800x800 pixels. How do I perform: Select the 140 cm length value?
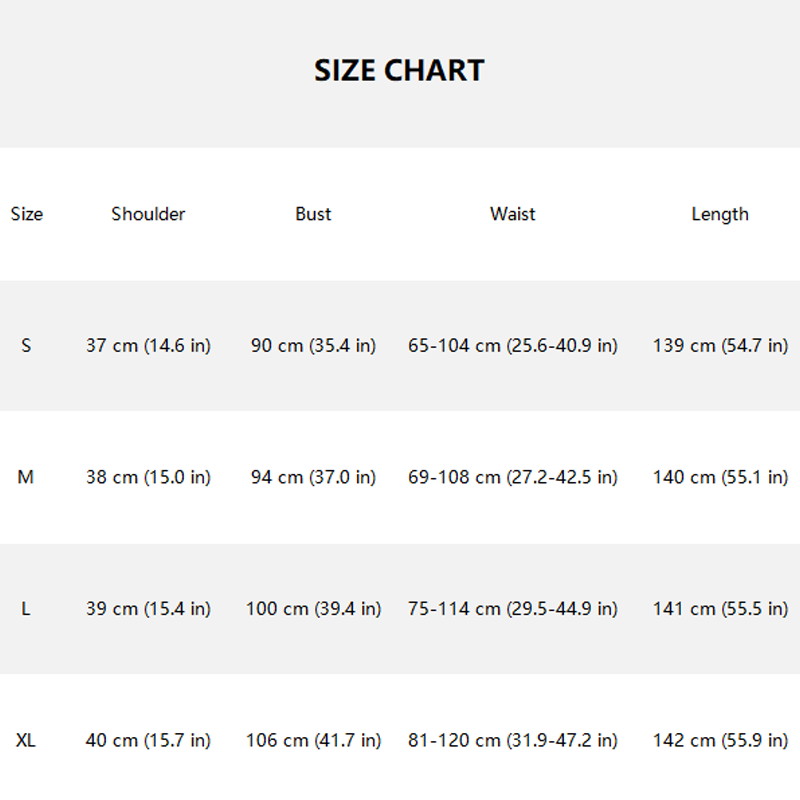720,478
